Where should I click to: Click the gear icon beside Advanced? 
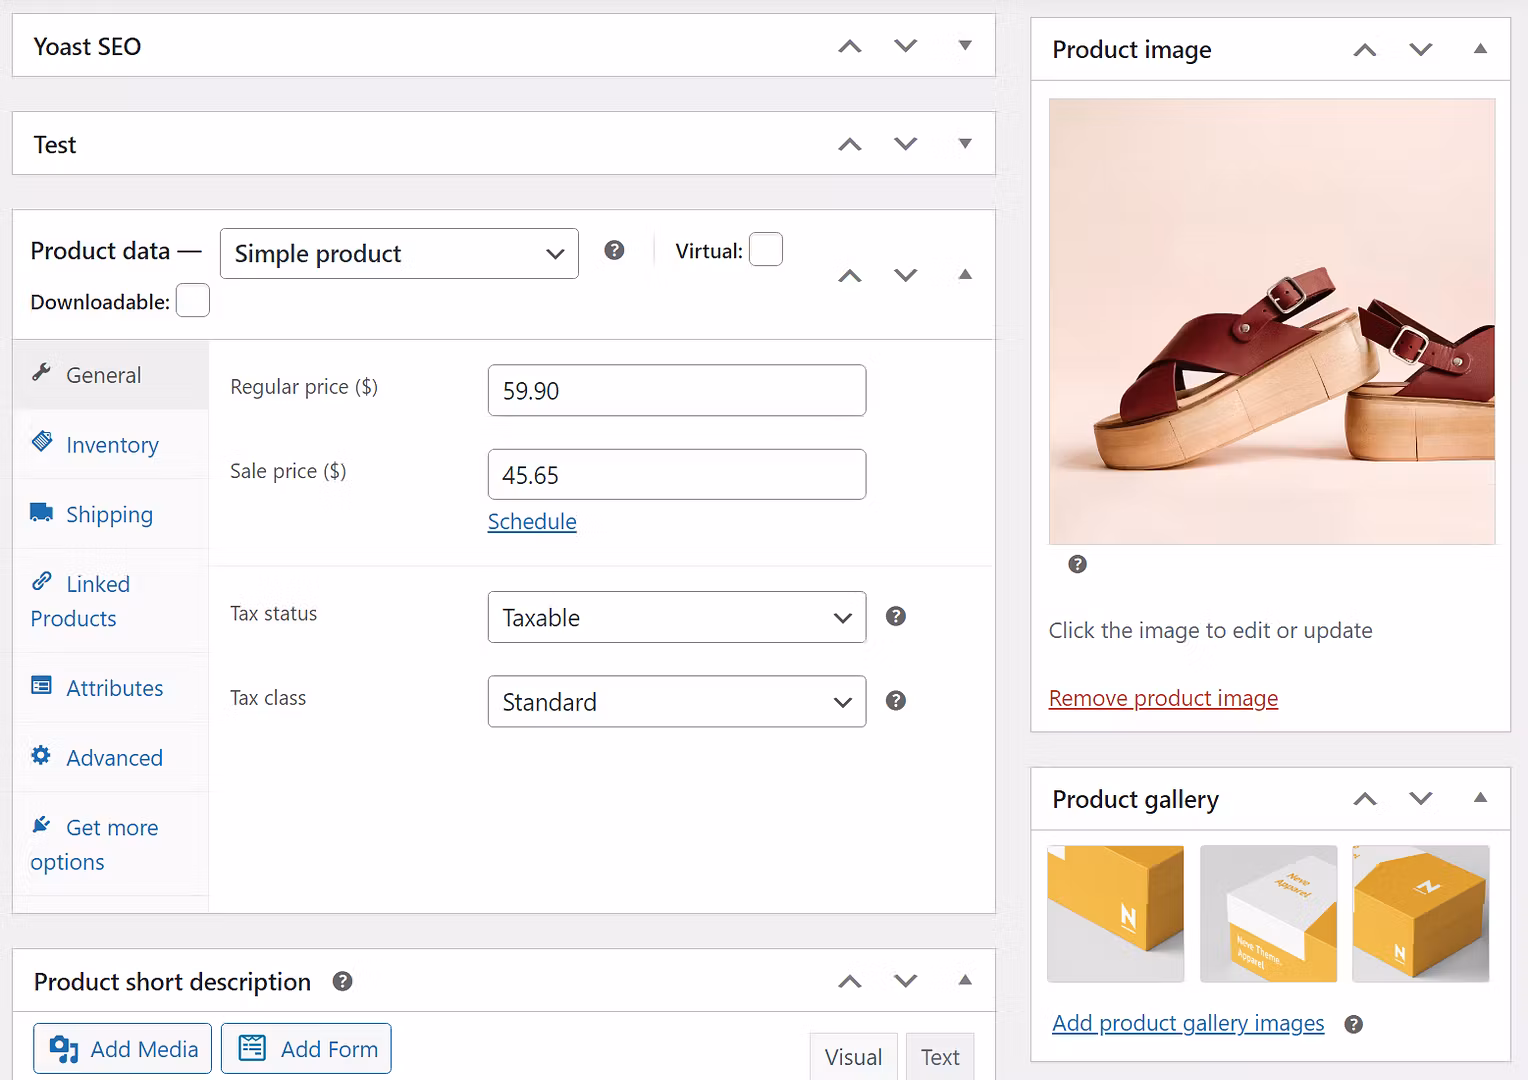pos(40,755)
